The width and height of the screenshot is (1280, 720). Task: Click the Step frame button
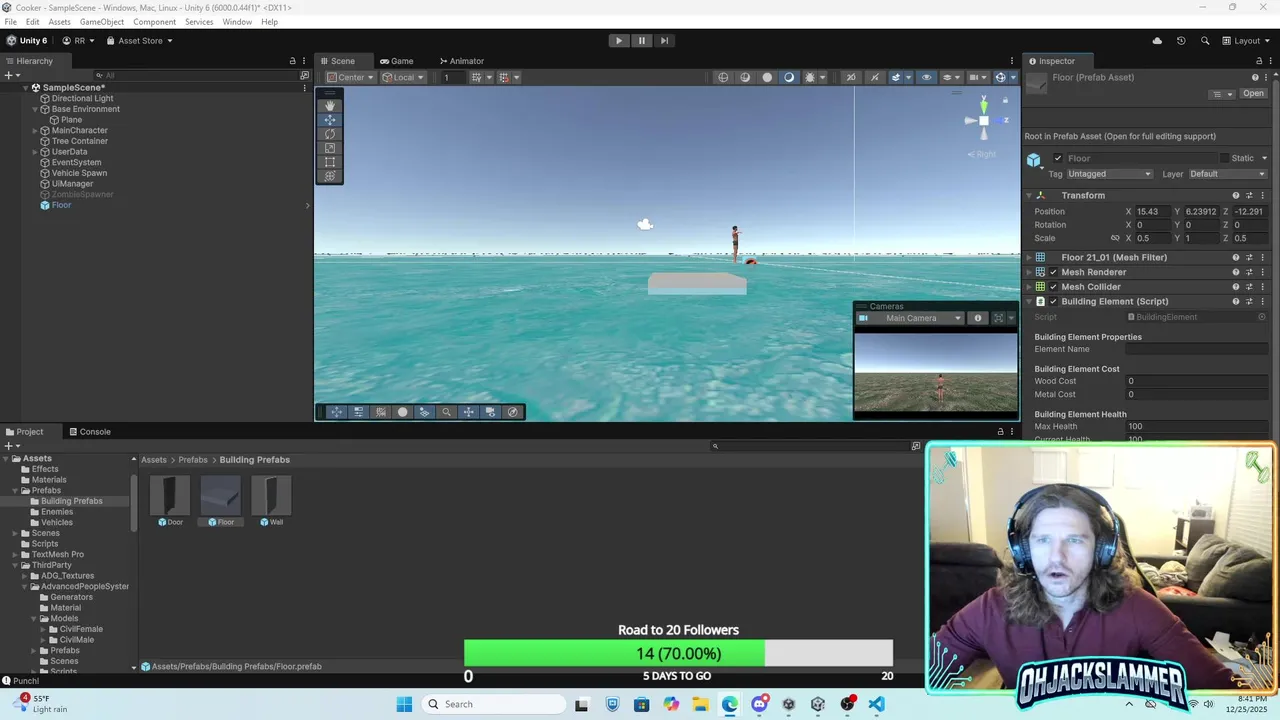(664, 41)
